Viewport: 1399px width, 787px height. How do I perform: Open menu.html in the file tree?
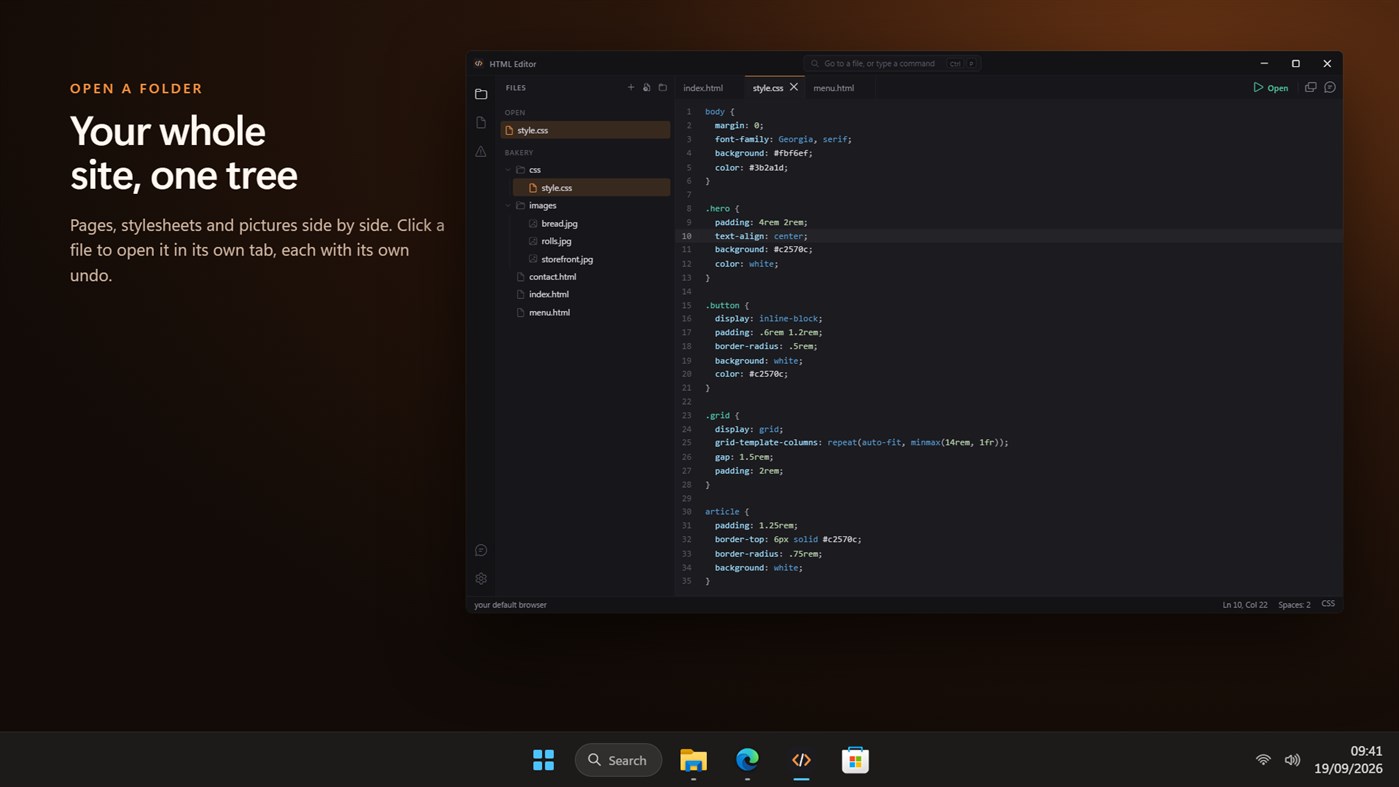[549, 312]
